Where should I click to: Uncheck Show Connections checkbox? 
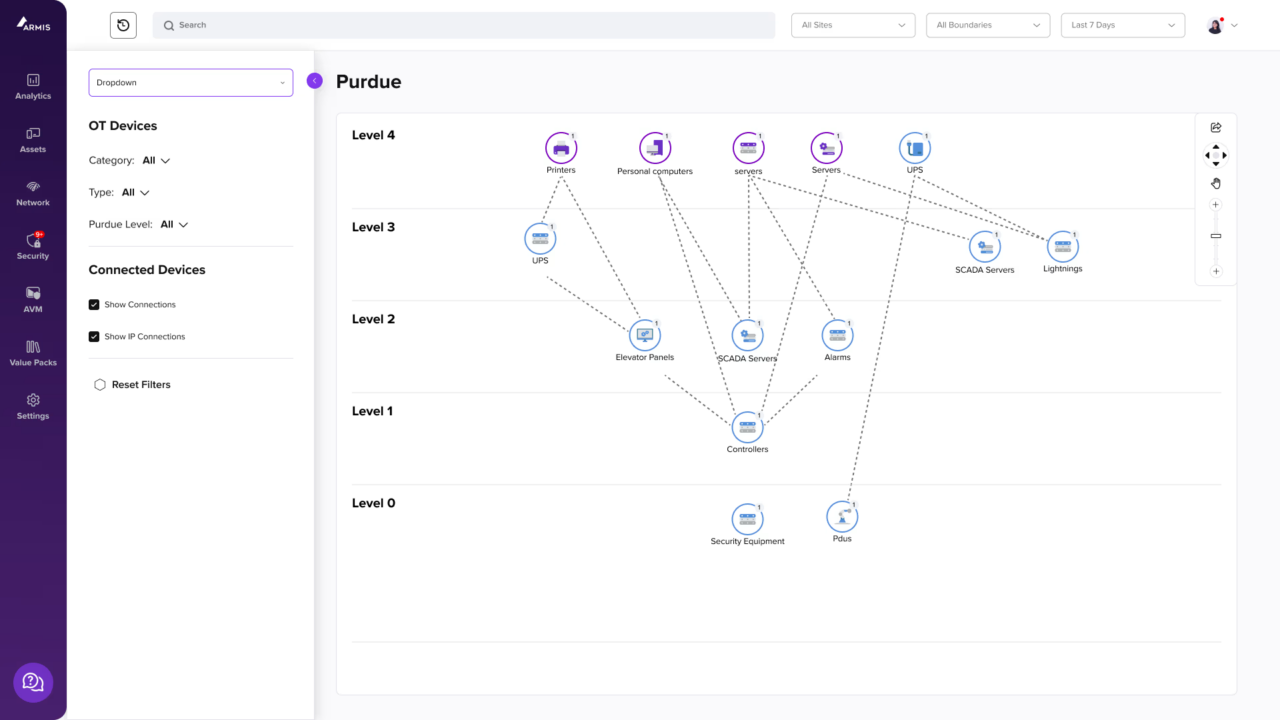coord(94,304)
